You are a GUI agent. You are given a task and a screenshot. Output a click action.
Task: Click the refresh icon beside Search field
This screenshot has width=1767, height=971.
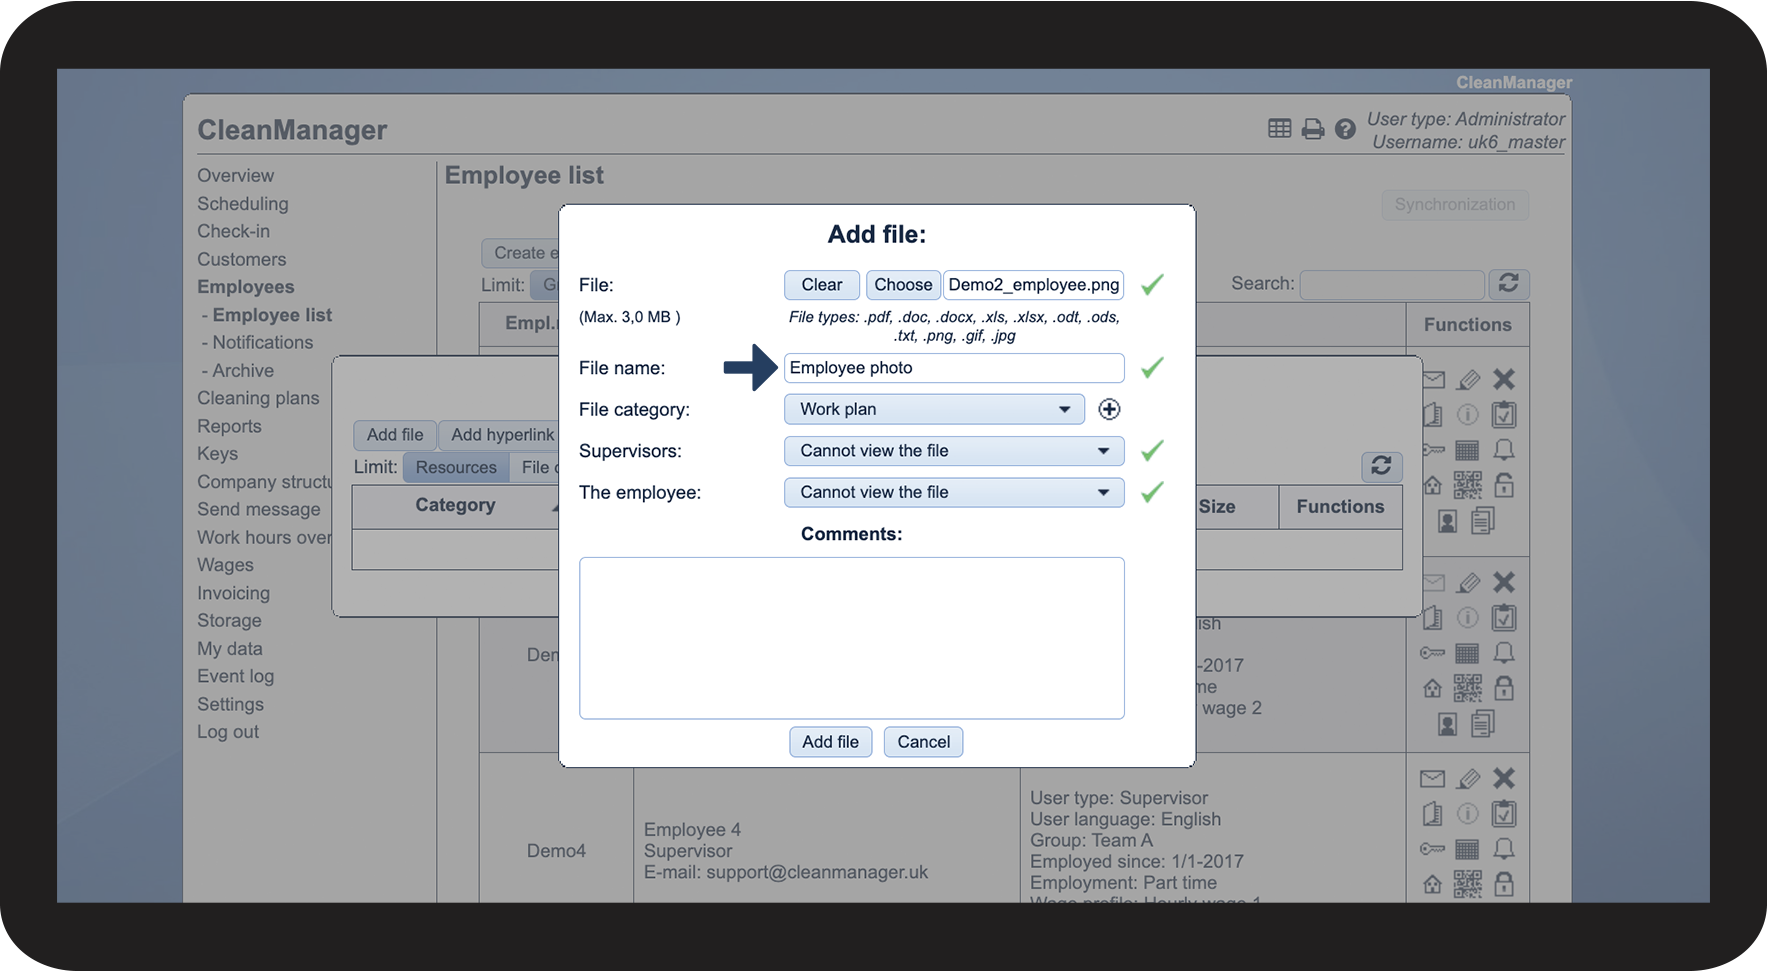pyautogui.click(x=1508, y=284)
